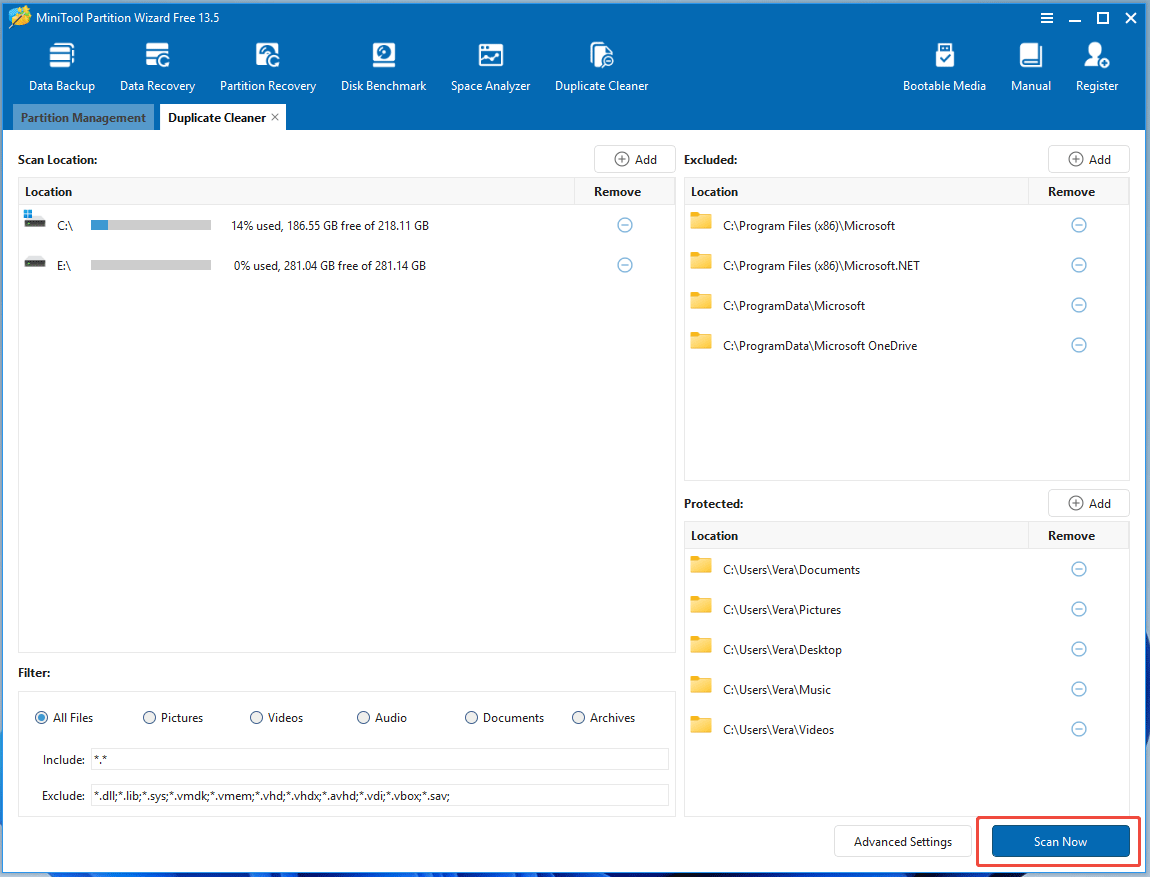
Task: Remove C:\Users\Vera\Music from protected locations
Action: click(1078, 688)
